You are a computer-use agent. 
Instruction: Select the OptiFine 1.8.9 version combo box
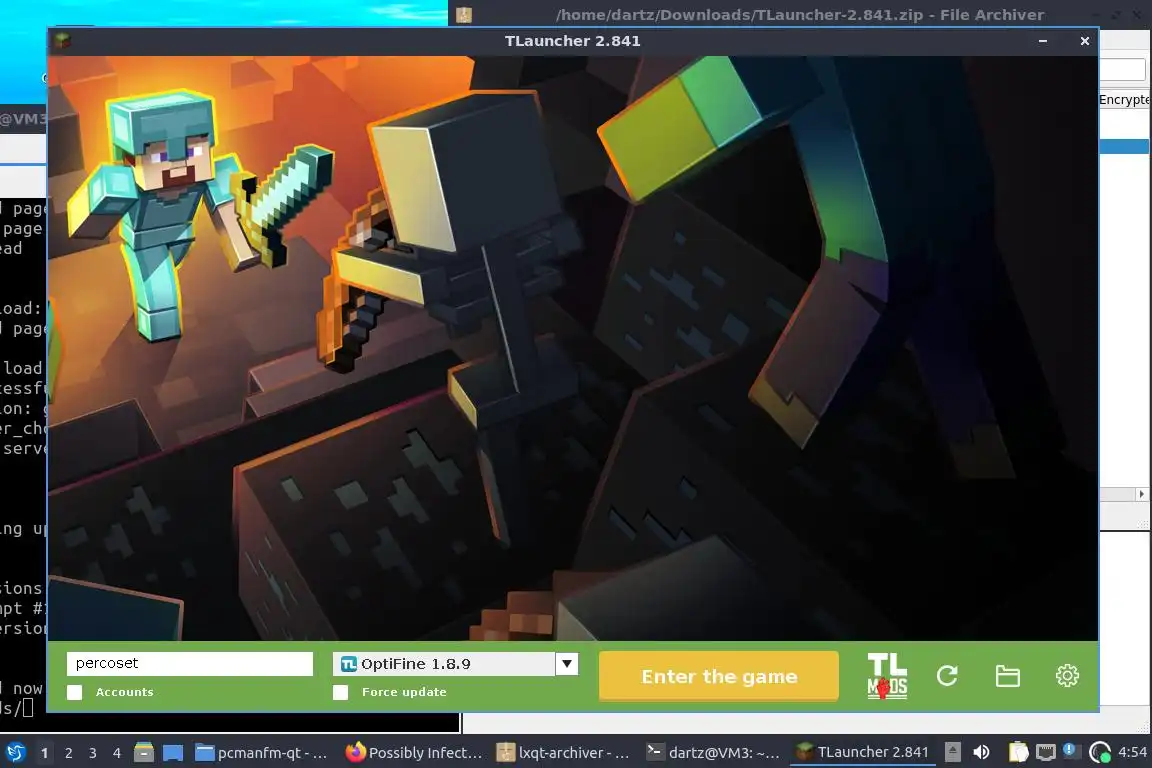(456, 664)
